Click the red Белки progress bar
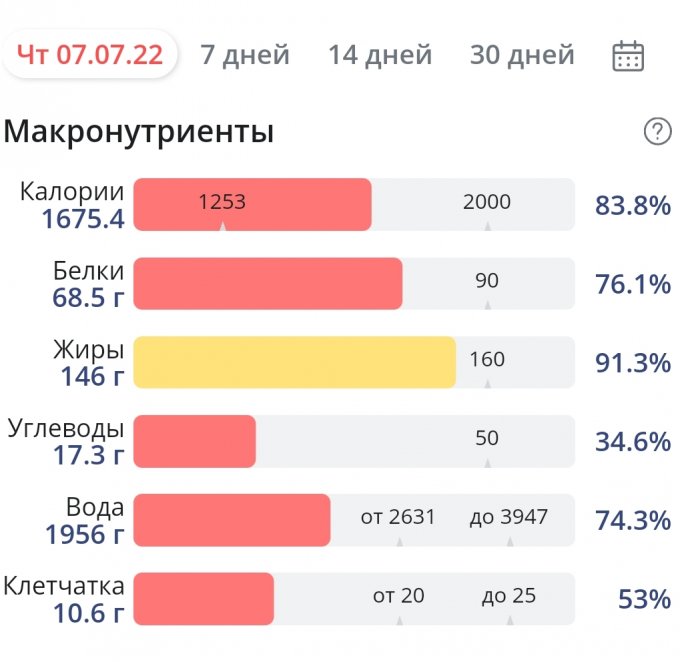680x662 pixels. 268,283
